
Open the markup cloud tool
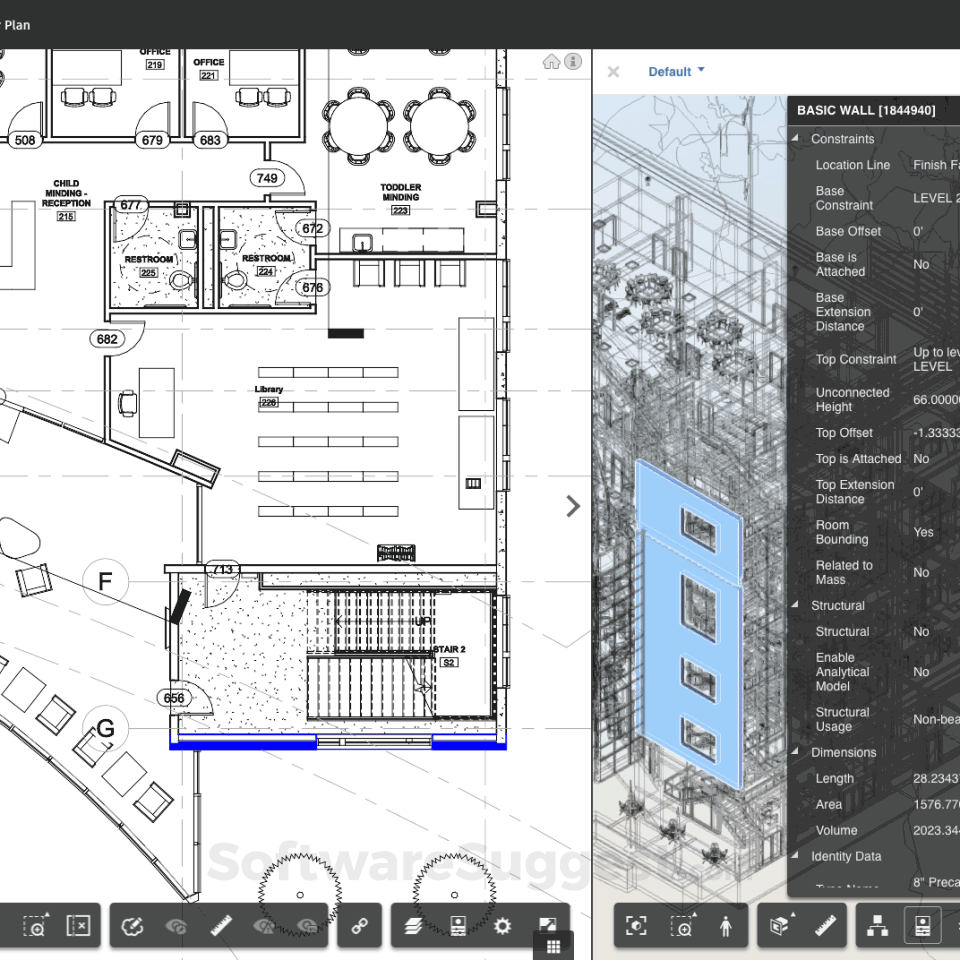(130, 925)
